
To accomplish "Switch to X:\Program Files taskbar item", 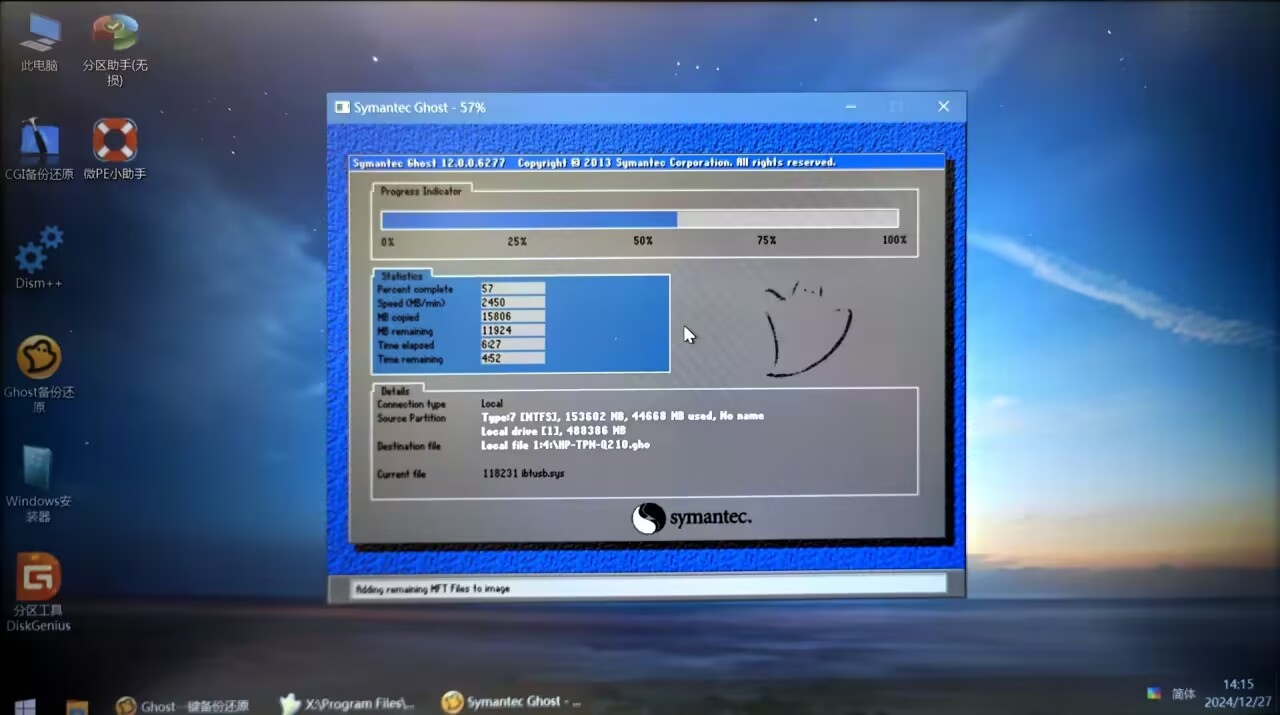I will [346, 703].
